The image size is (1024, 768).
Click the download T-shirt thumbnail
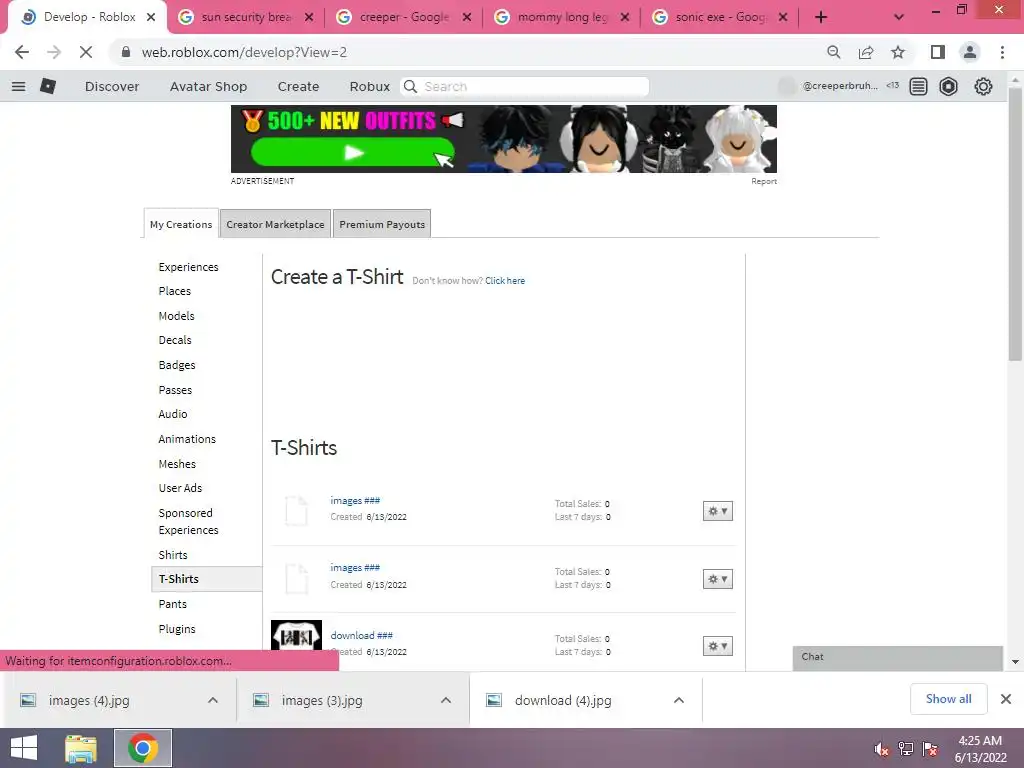point(296,635)
